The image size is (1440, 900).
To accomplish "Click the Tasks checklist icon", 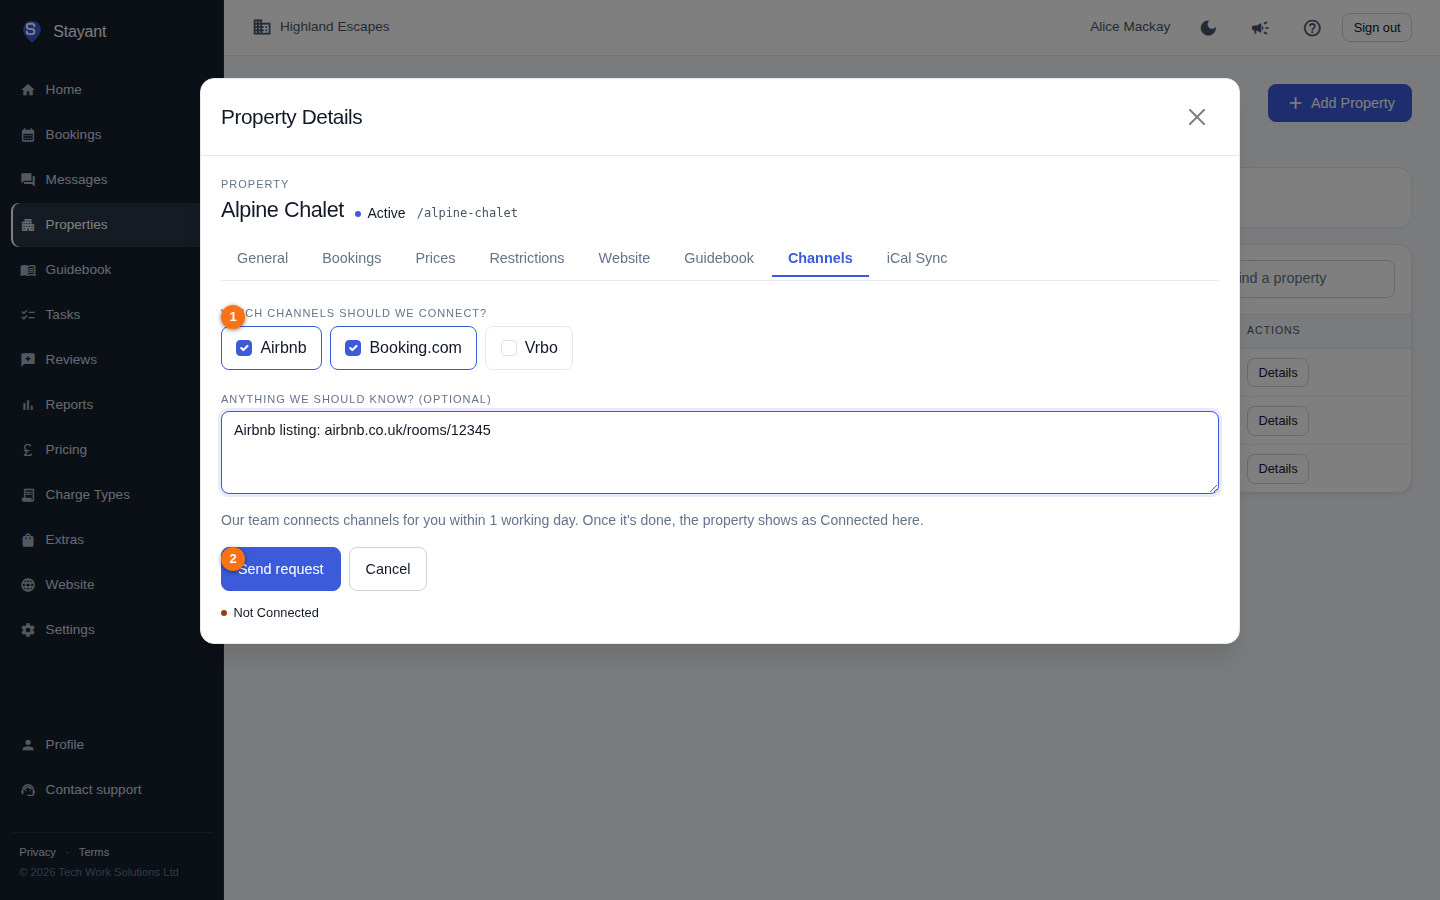I will 28,315.
